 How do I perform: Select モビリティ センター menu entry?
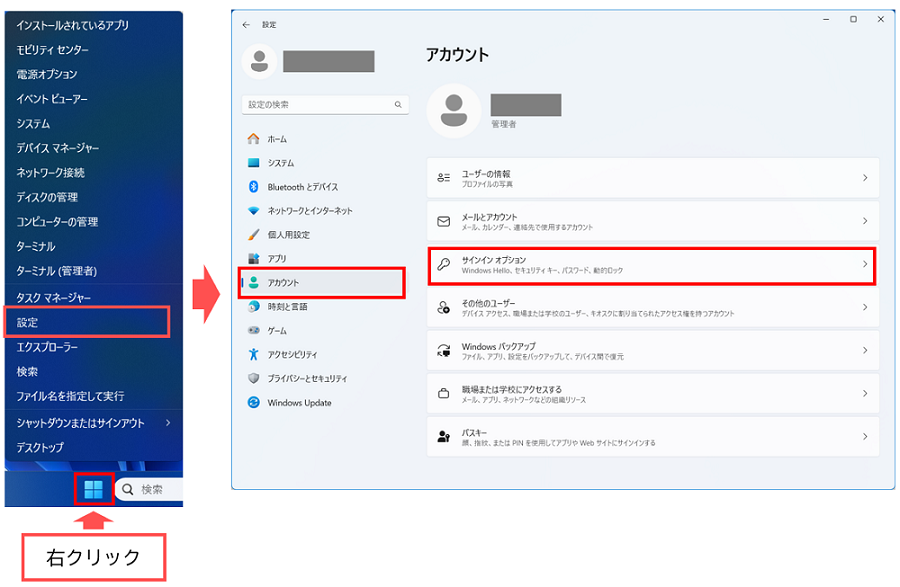pos(52,50)
